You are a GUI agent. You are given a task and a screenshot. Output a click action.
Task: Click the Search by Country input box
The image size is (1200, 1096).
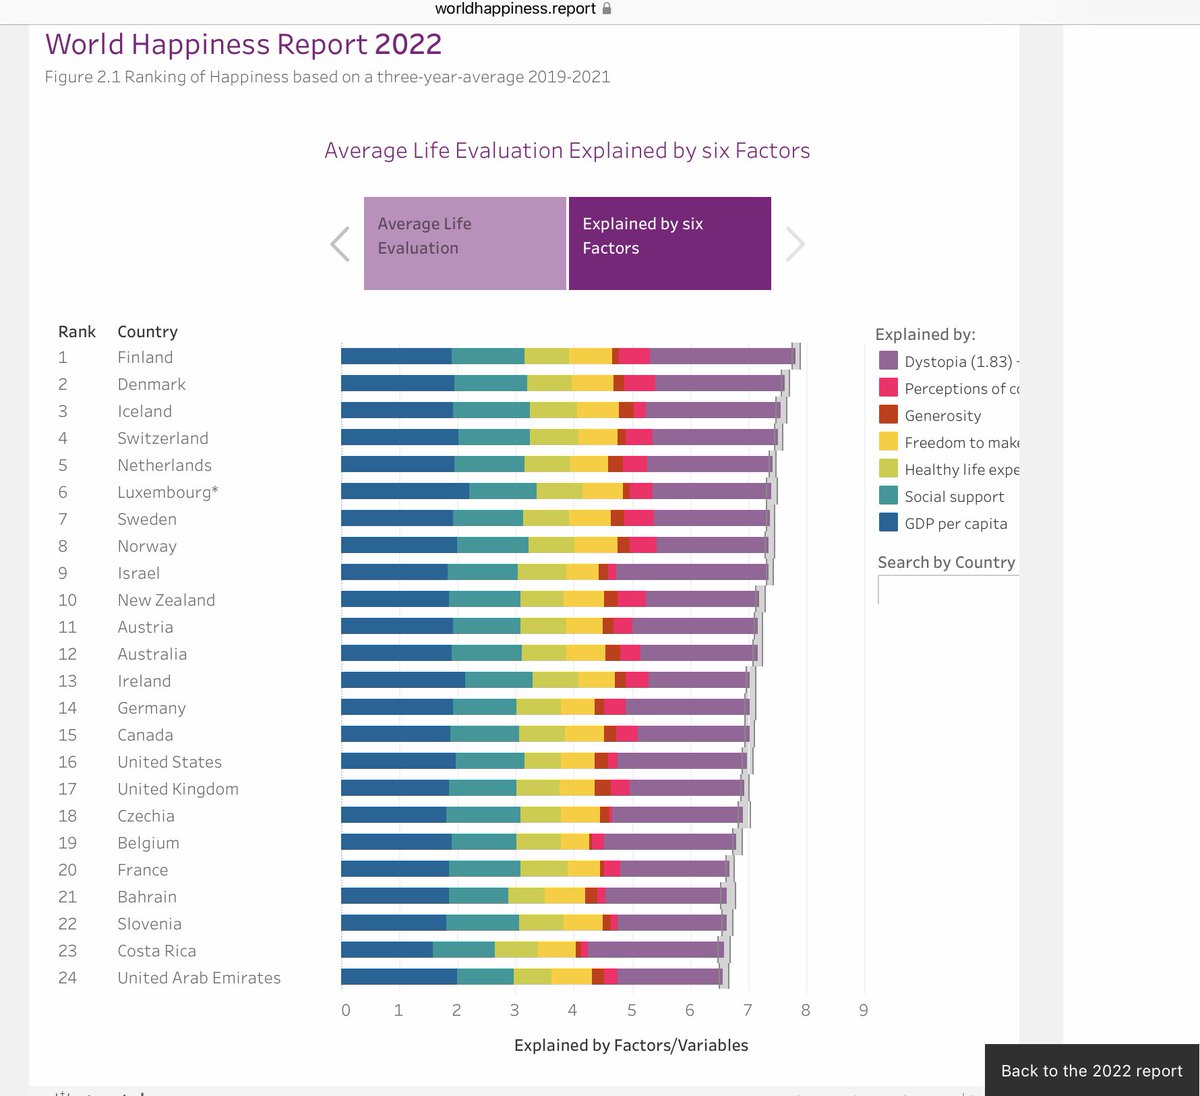pos(948,590)
